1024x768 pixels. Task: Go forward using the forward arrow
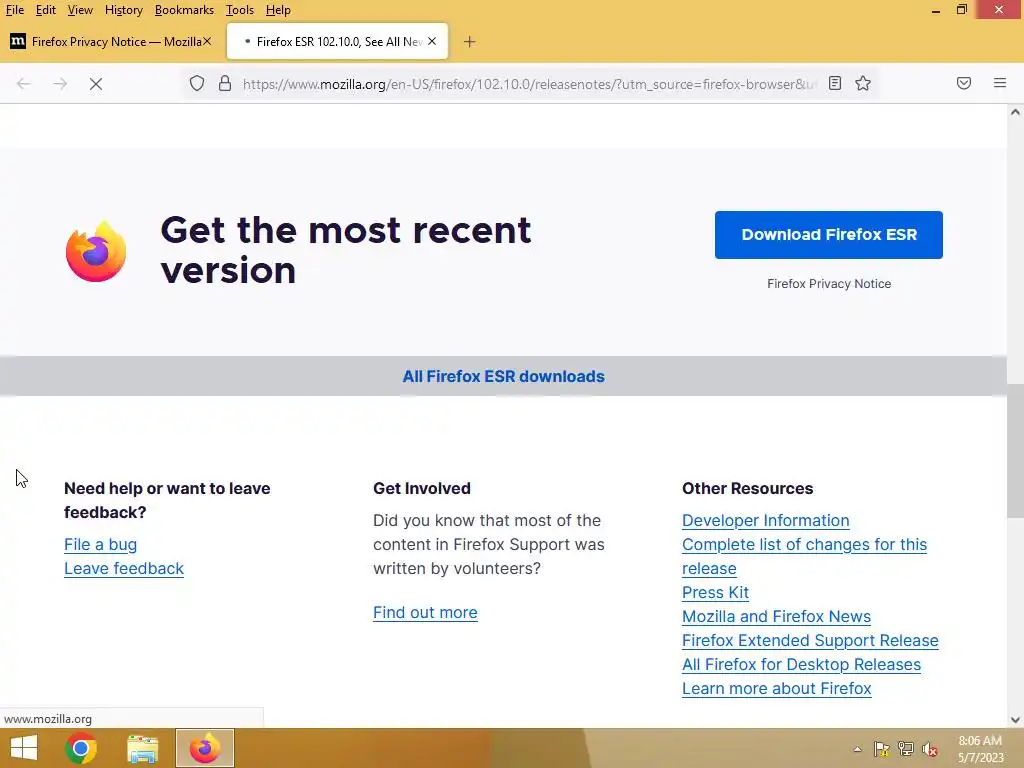60,84
